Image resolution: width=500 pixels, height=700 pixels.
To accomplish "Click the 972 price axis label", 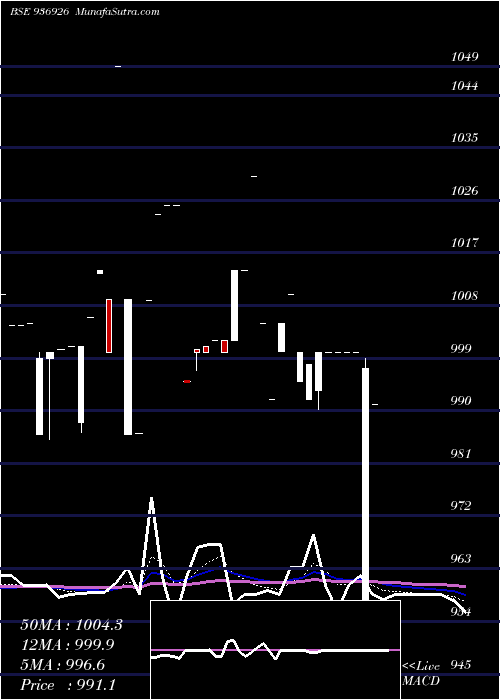I will (x=461, y=506).
